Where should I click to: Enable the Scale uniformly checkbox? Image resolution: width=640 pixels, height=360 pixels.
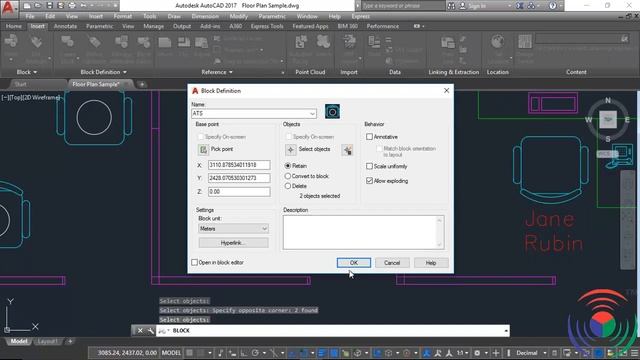tap(369, 167)
